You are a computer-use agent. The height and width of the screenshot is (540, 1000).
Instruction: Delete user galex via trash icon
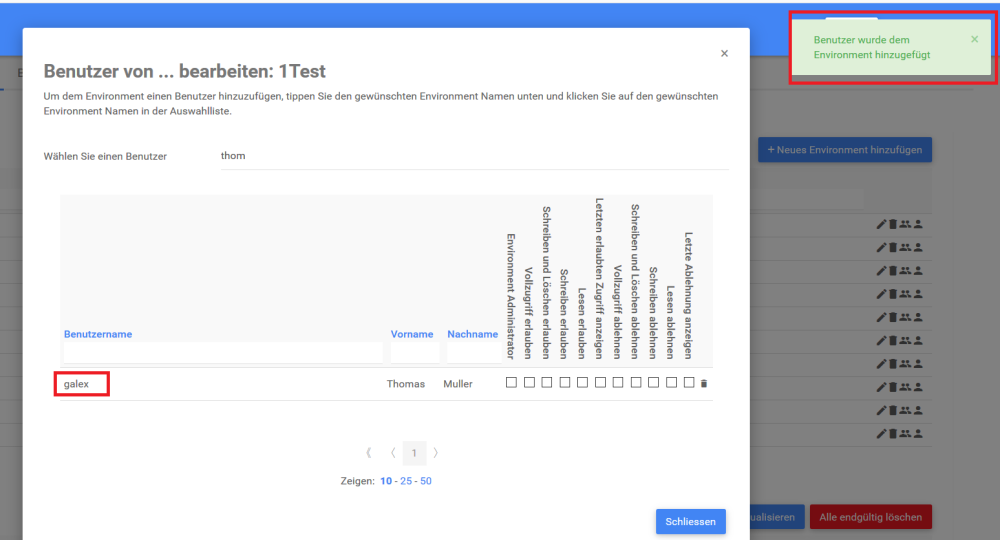(x=704, y=383)
